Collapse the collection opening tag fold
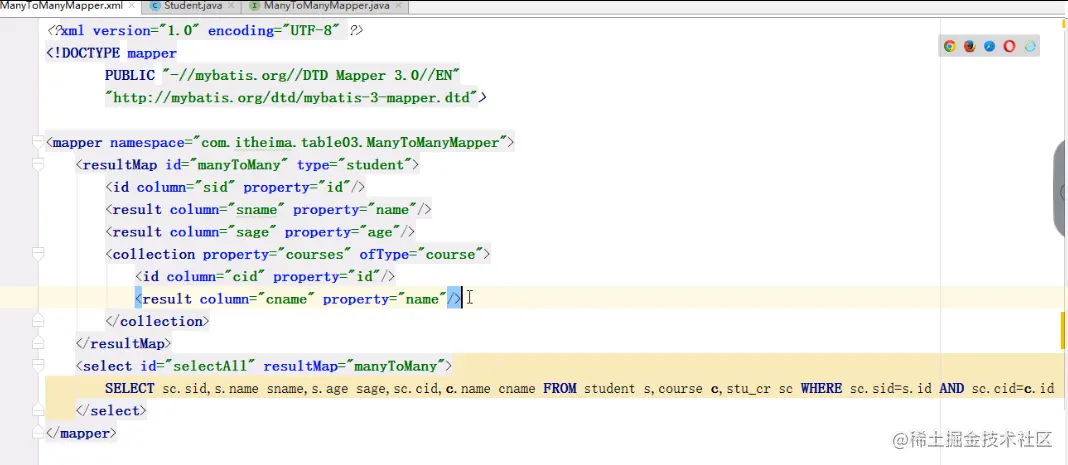Viewport: 1068px width, 465px height. pyautogui.click(x=38, y=254)
